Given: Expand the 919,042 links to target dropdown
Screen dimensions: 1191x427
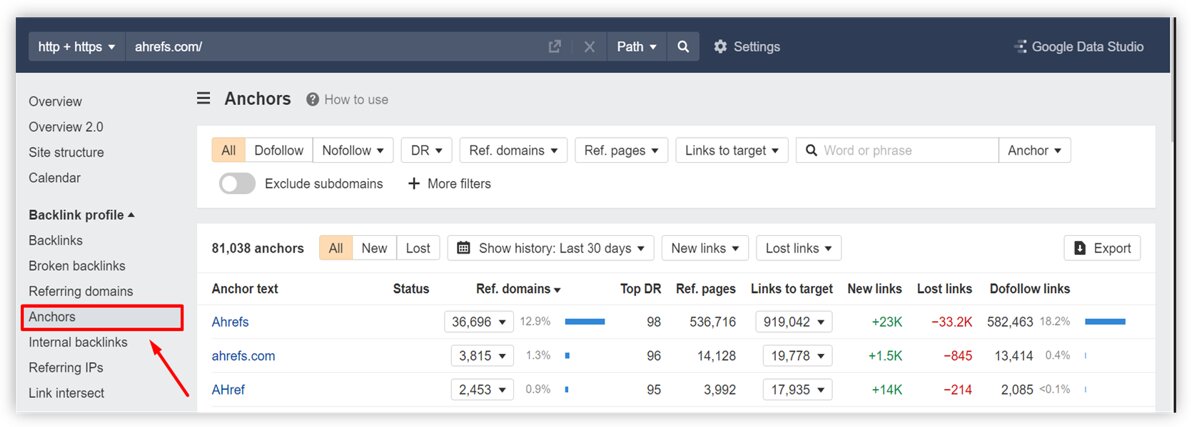Looking at the screenshot, I should pos(794,322).
